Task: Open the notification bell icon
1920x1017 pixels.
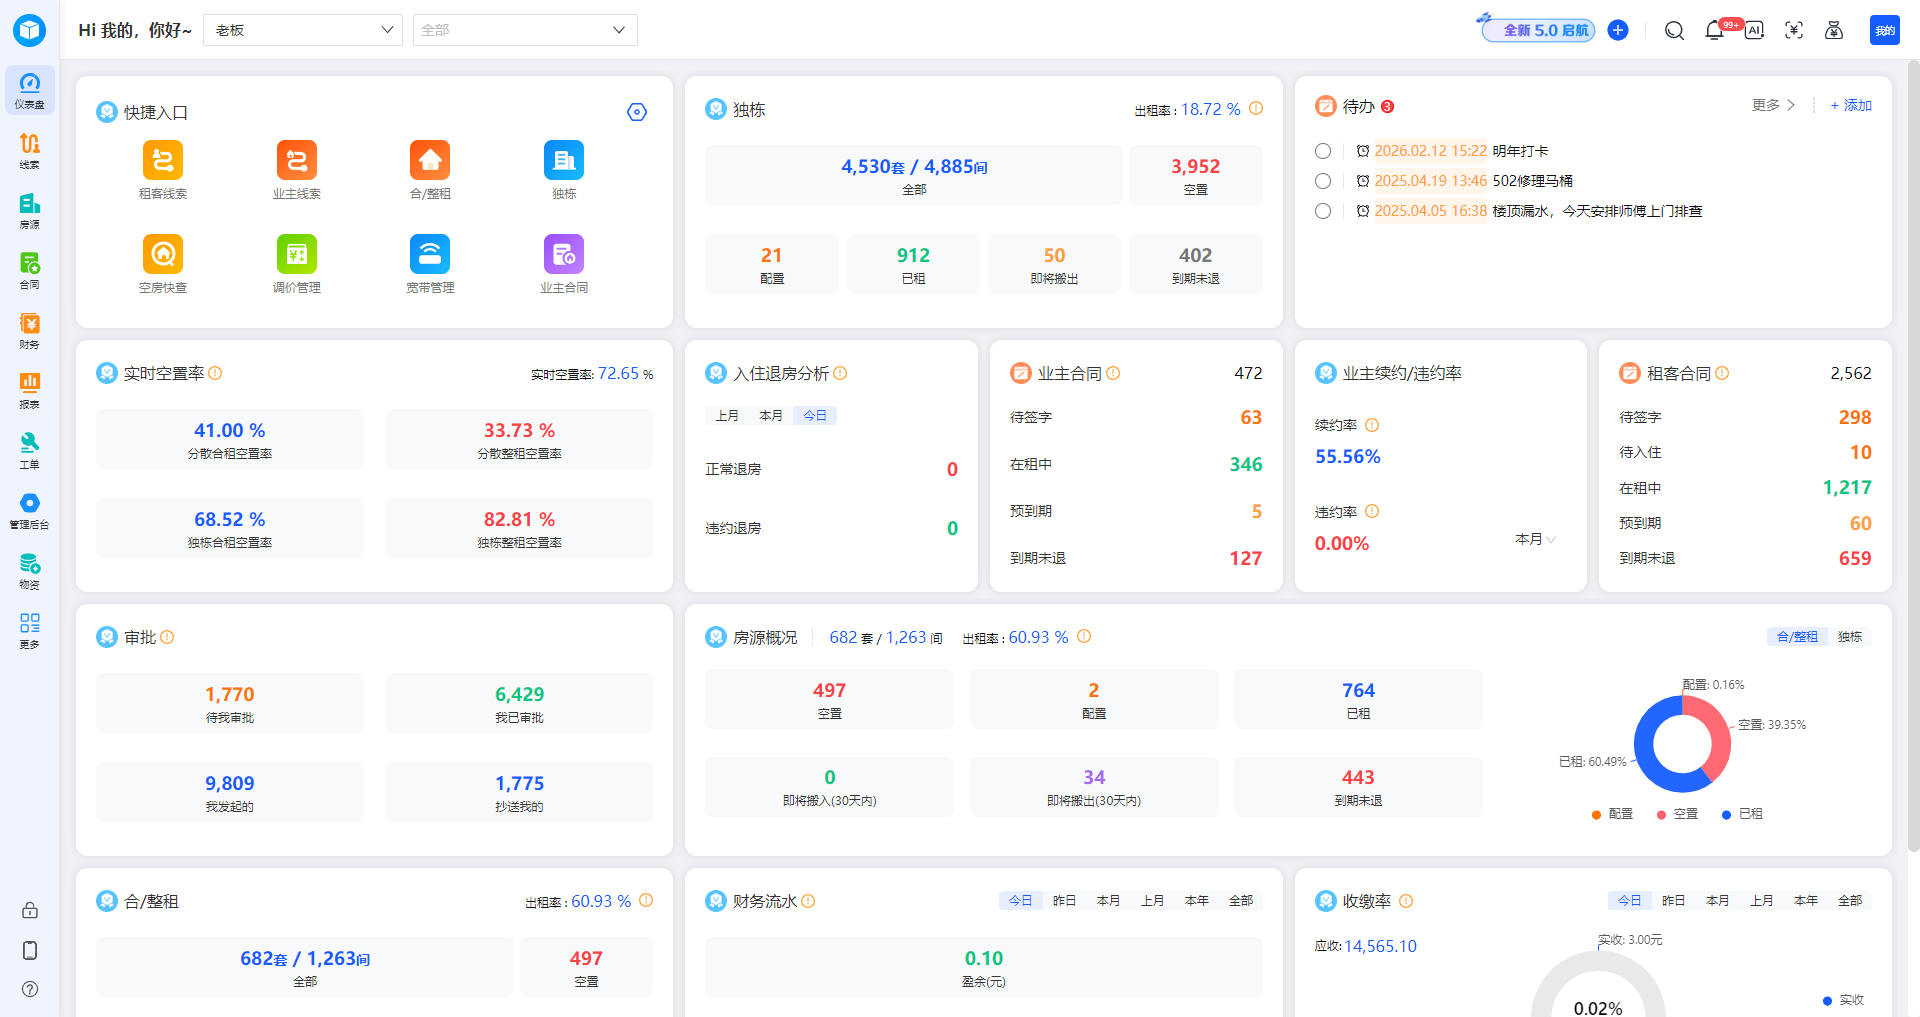Action: pyautogui.click(x=1714, y=31)
